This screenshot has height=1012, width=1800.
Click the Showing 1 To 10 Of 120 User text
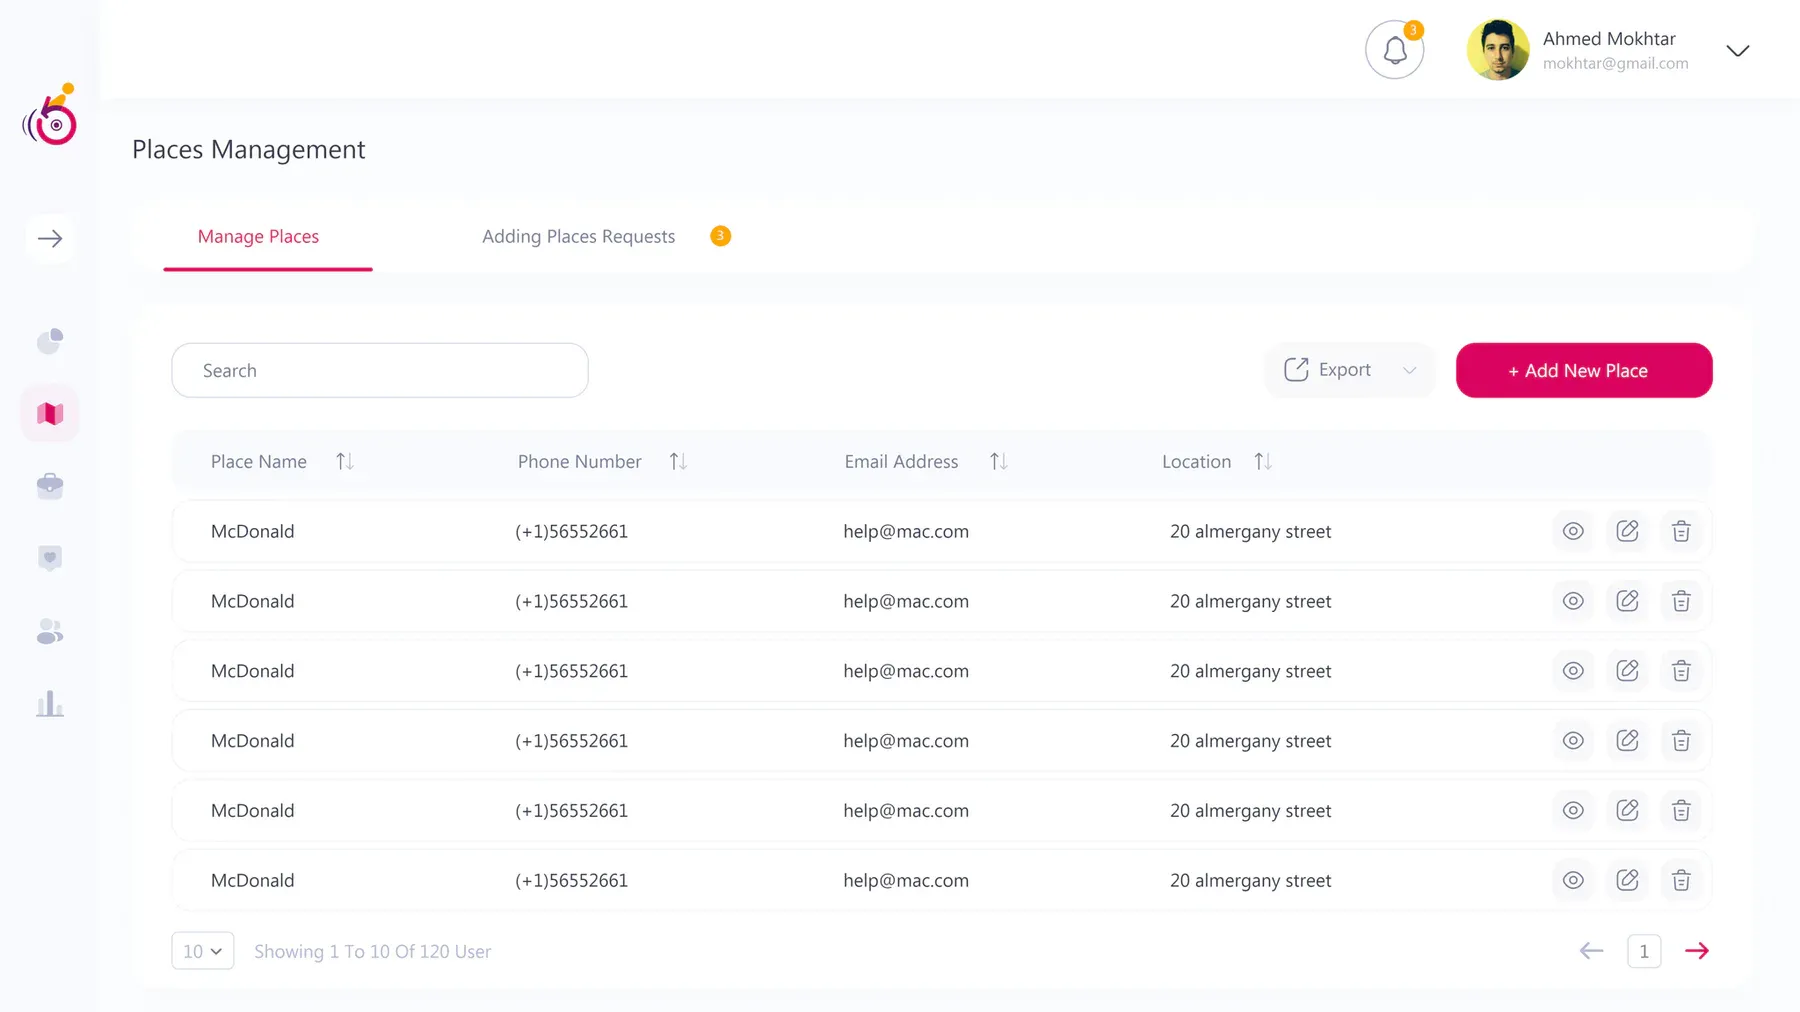[x=372, y=951]
